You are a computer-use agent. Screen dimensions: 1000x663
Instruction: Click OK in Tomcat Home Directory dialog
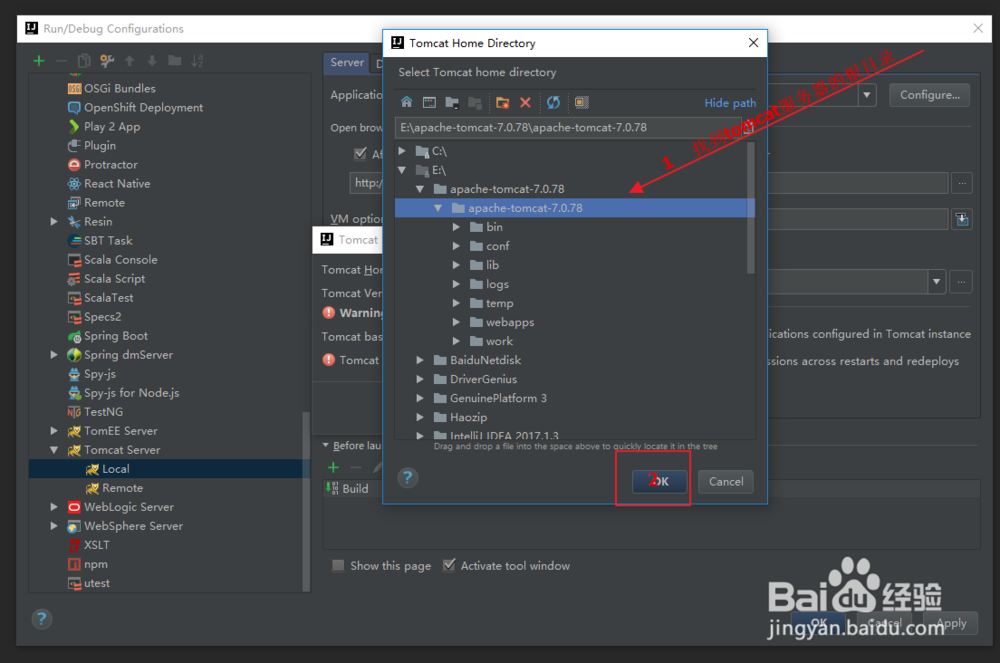[x=659, y=481]
